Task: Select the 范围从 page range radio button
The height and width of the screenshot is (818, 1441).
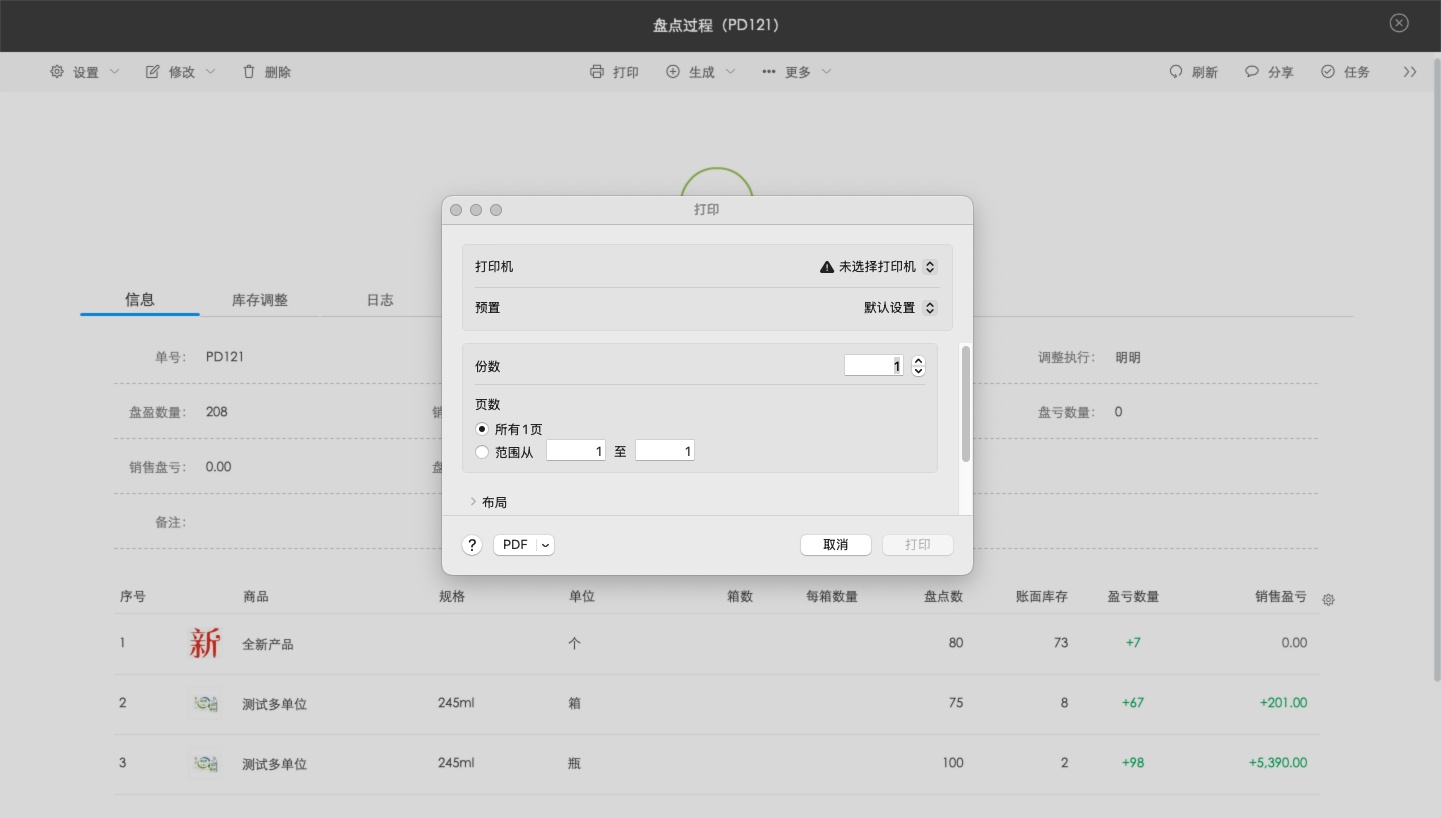Action: [482, 451]
